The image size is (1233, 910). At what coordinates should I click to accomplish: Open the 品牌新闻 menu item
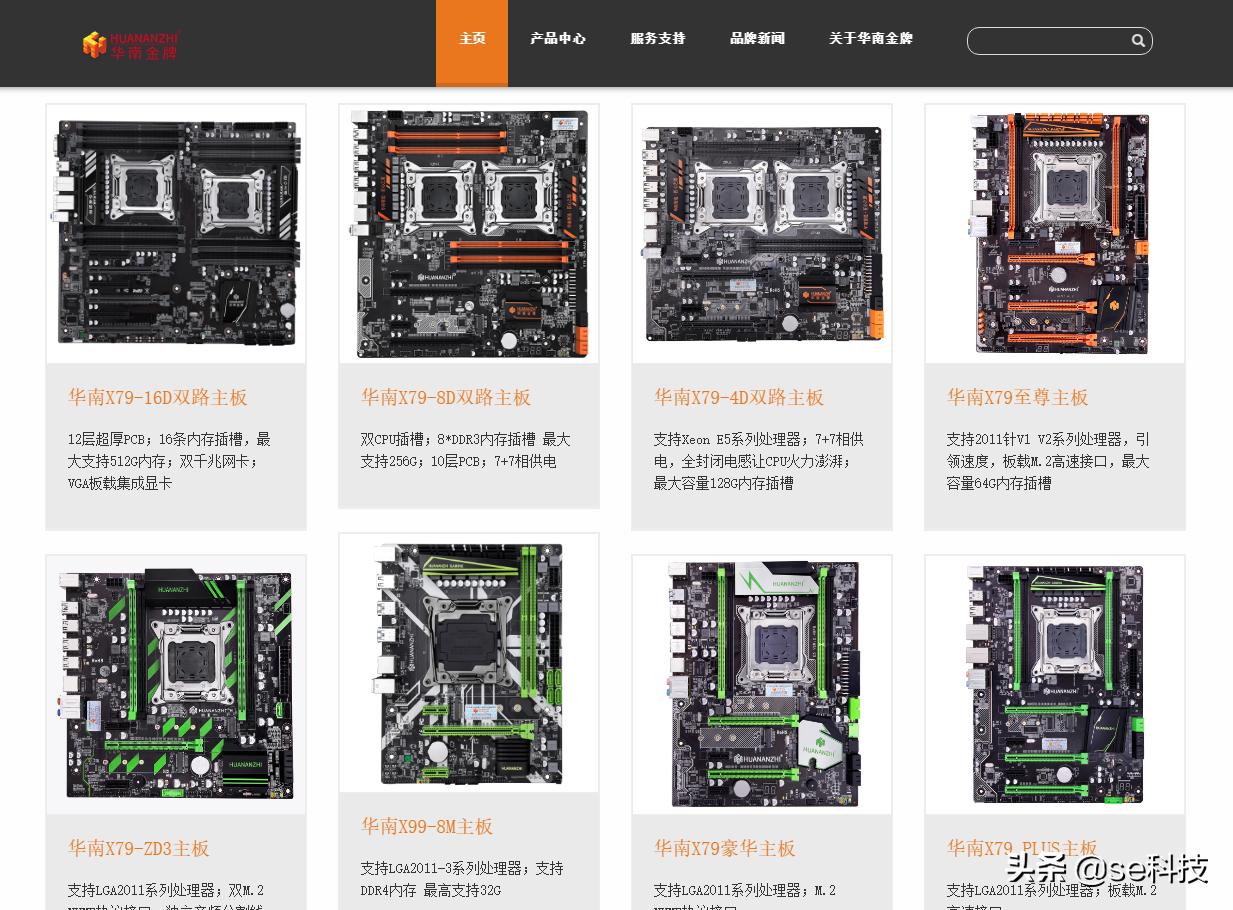click(757, 39)
